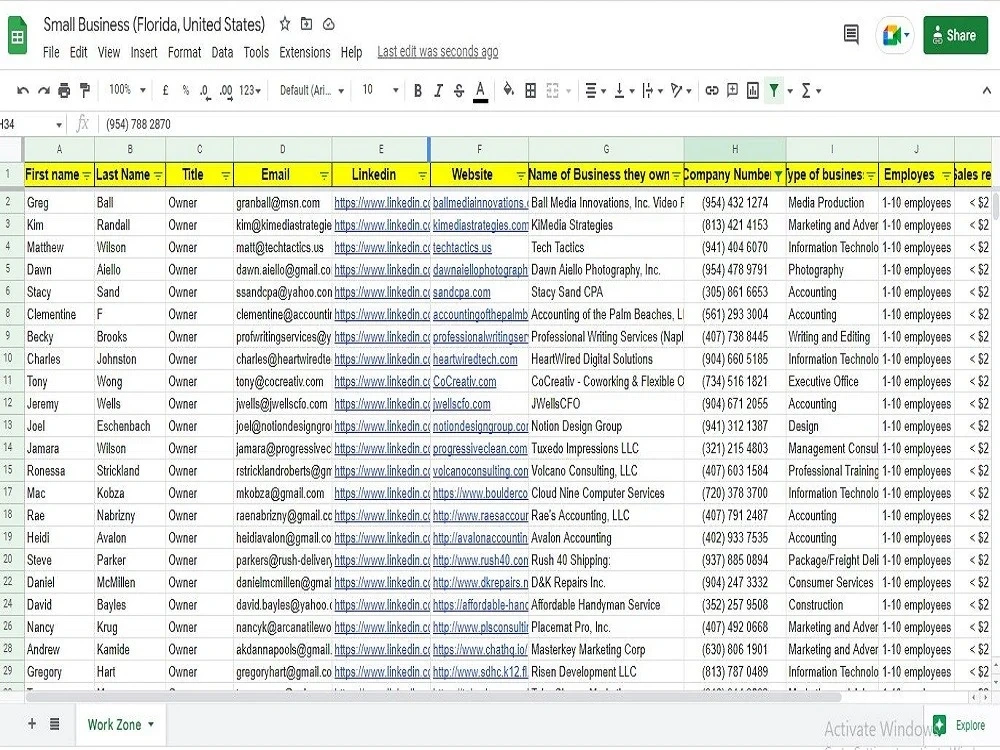This screenshot has width=1000, height=750.
Task: Click the Insert comment icon
Action: click(733, 90)
